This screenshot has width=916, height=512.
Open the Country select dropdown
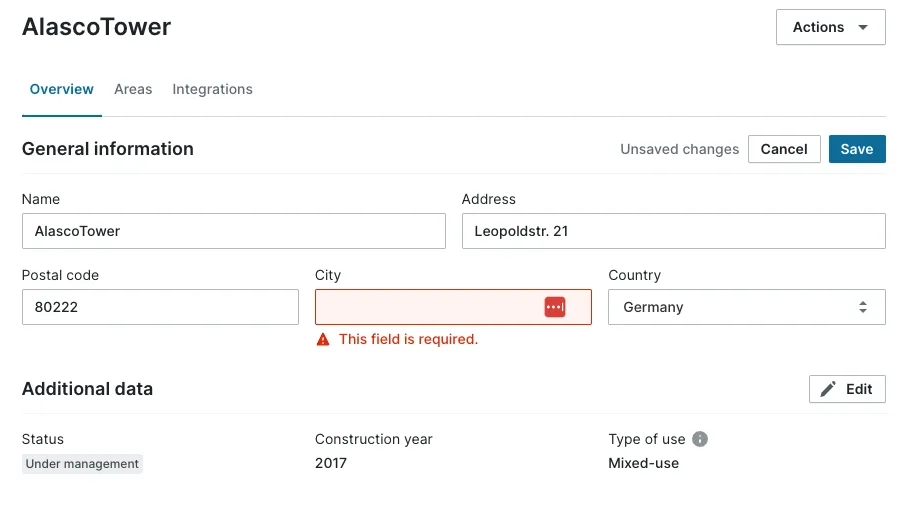(x=745, y=307)
